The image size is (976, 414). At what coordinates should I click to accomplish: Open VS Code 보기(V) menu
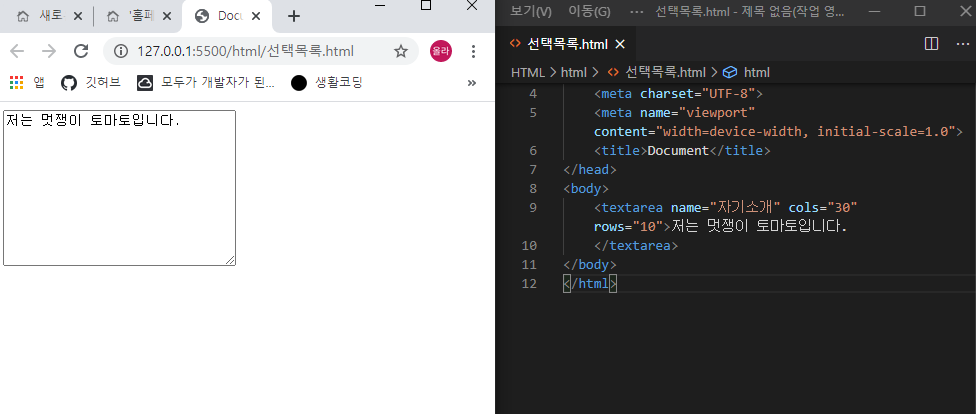tap(531, 11)
